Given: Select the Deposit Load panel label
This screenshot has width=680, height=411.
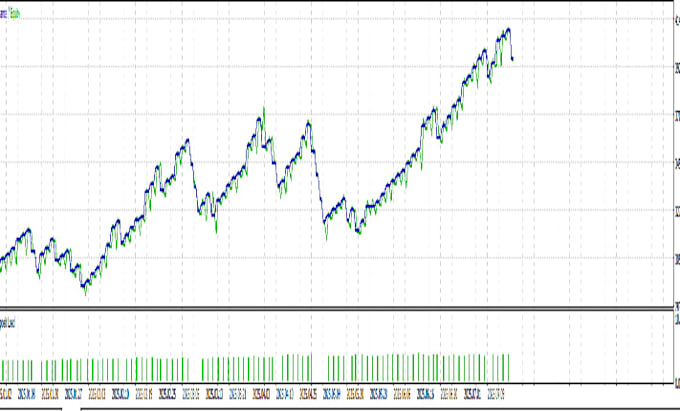Looking at the screenshot, I should pyautogui.click(x=7, y=323).
